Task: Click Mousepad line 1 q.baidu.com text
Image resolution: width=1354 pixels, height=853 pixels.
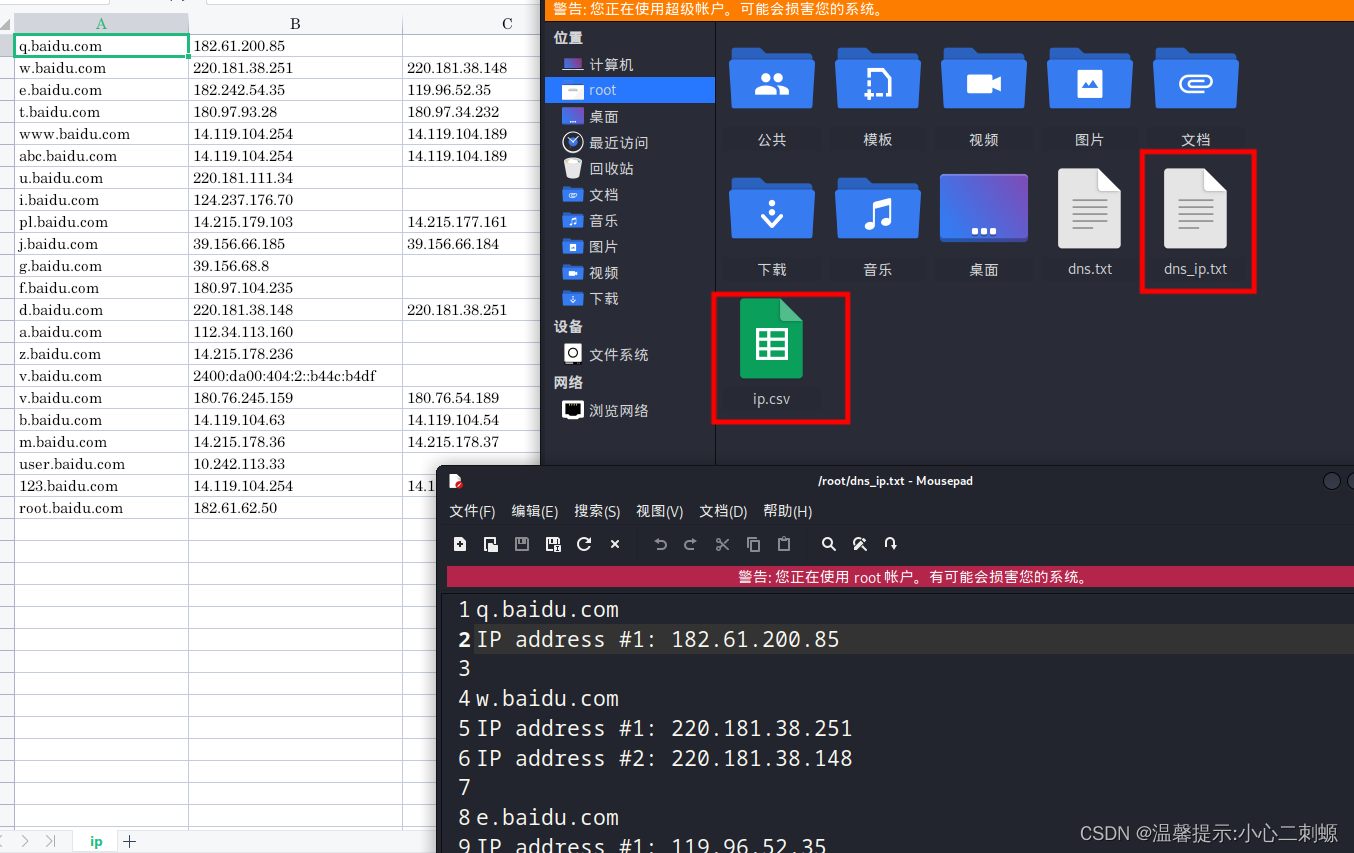Action: coord(547,609)
